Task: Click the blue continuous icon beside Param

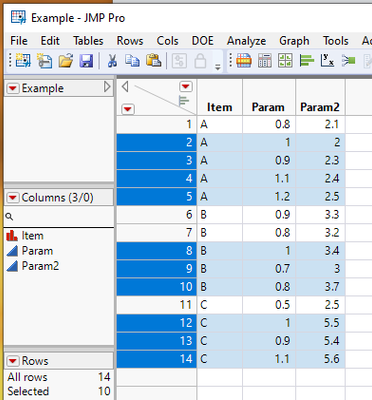Action: point(12,251)
